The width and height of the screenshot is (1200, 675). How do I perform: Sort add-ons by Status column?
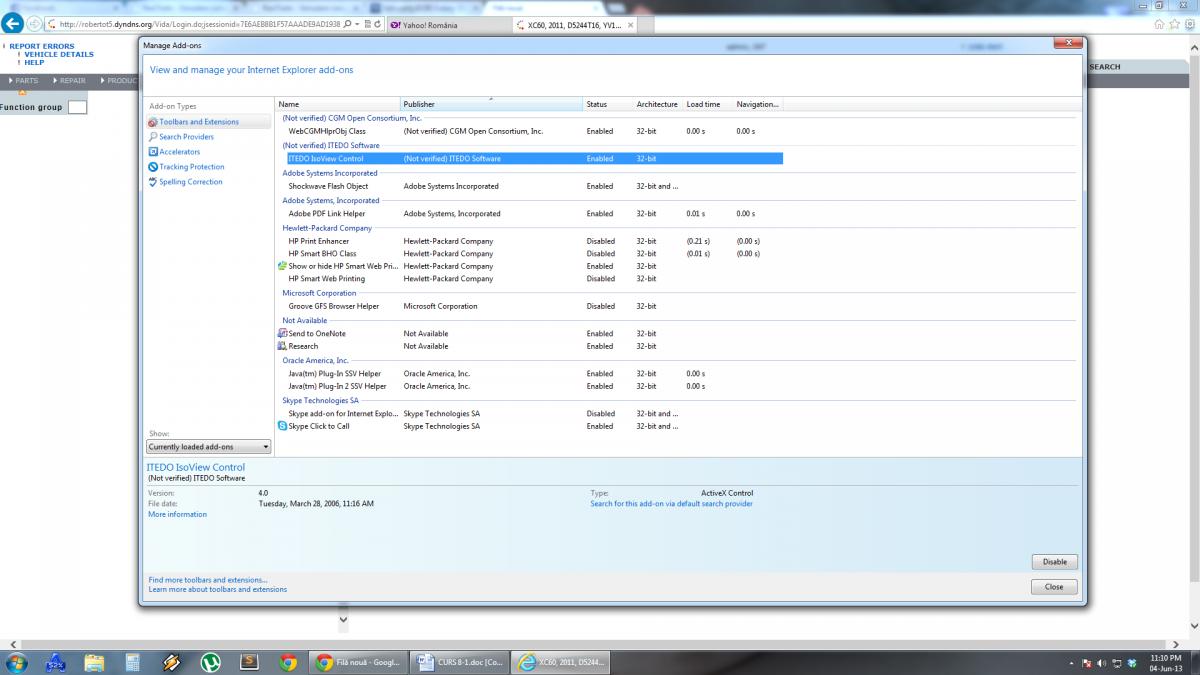608,104
